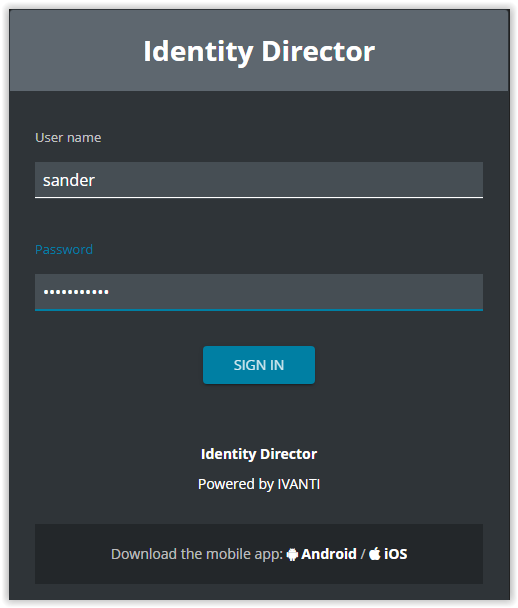Click the small bold Identity Director text
The width and height of the screenshot is (518, 608).
(259, 454)
